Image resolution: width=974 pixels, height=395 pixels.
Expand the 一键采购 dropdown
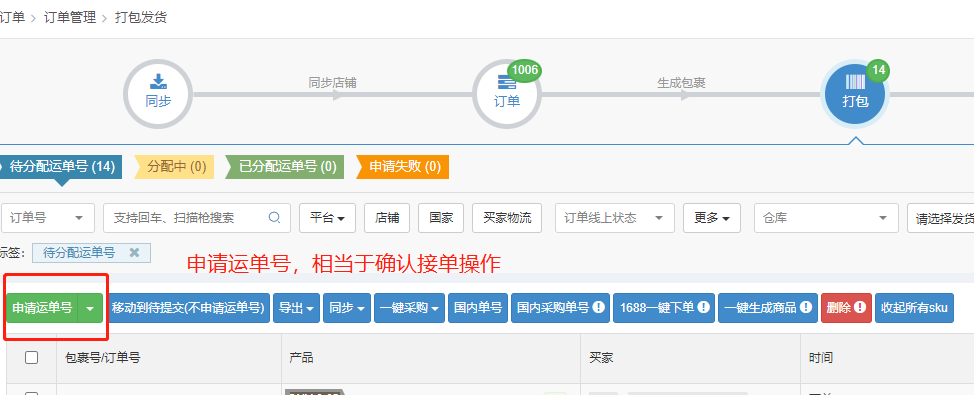pyautogui.click(x=409, y=308)
